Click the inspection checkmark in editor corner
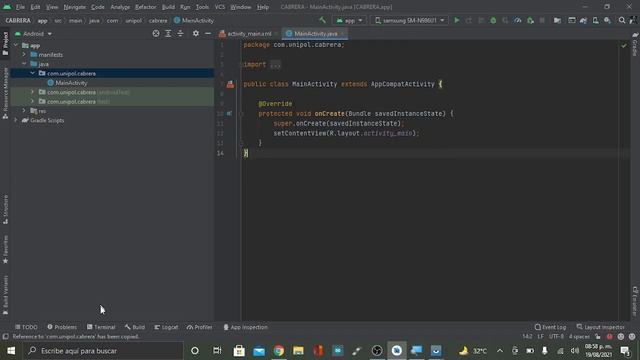Screen dimensions: 640x360 624,46
